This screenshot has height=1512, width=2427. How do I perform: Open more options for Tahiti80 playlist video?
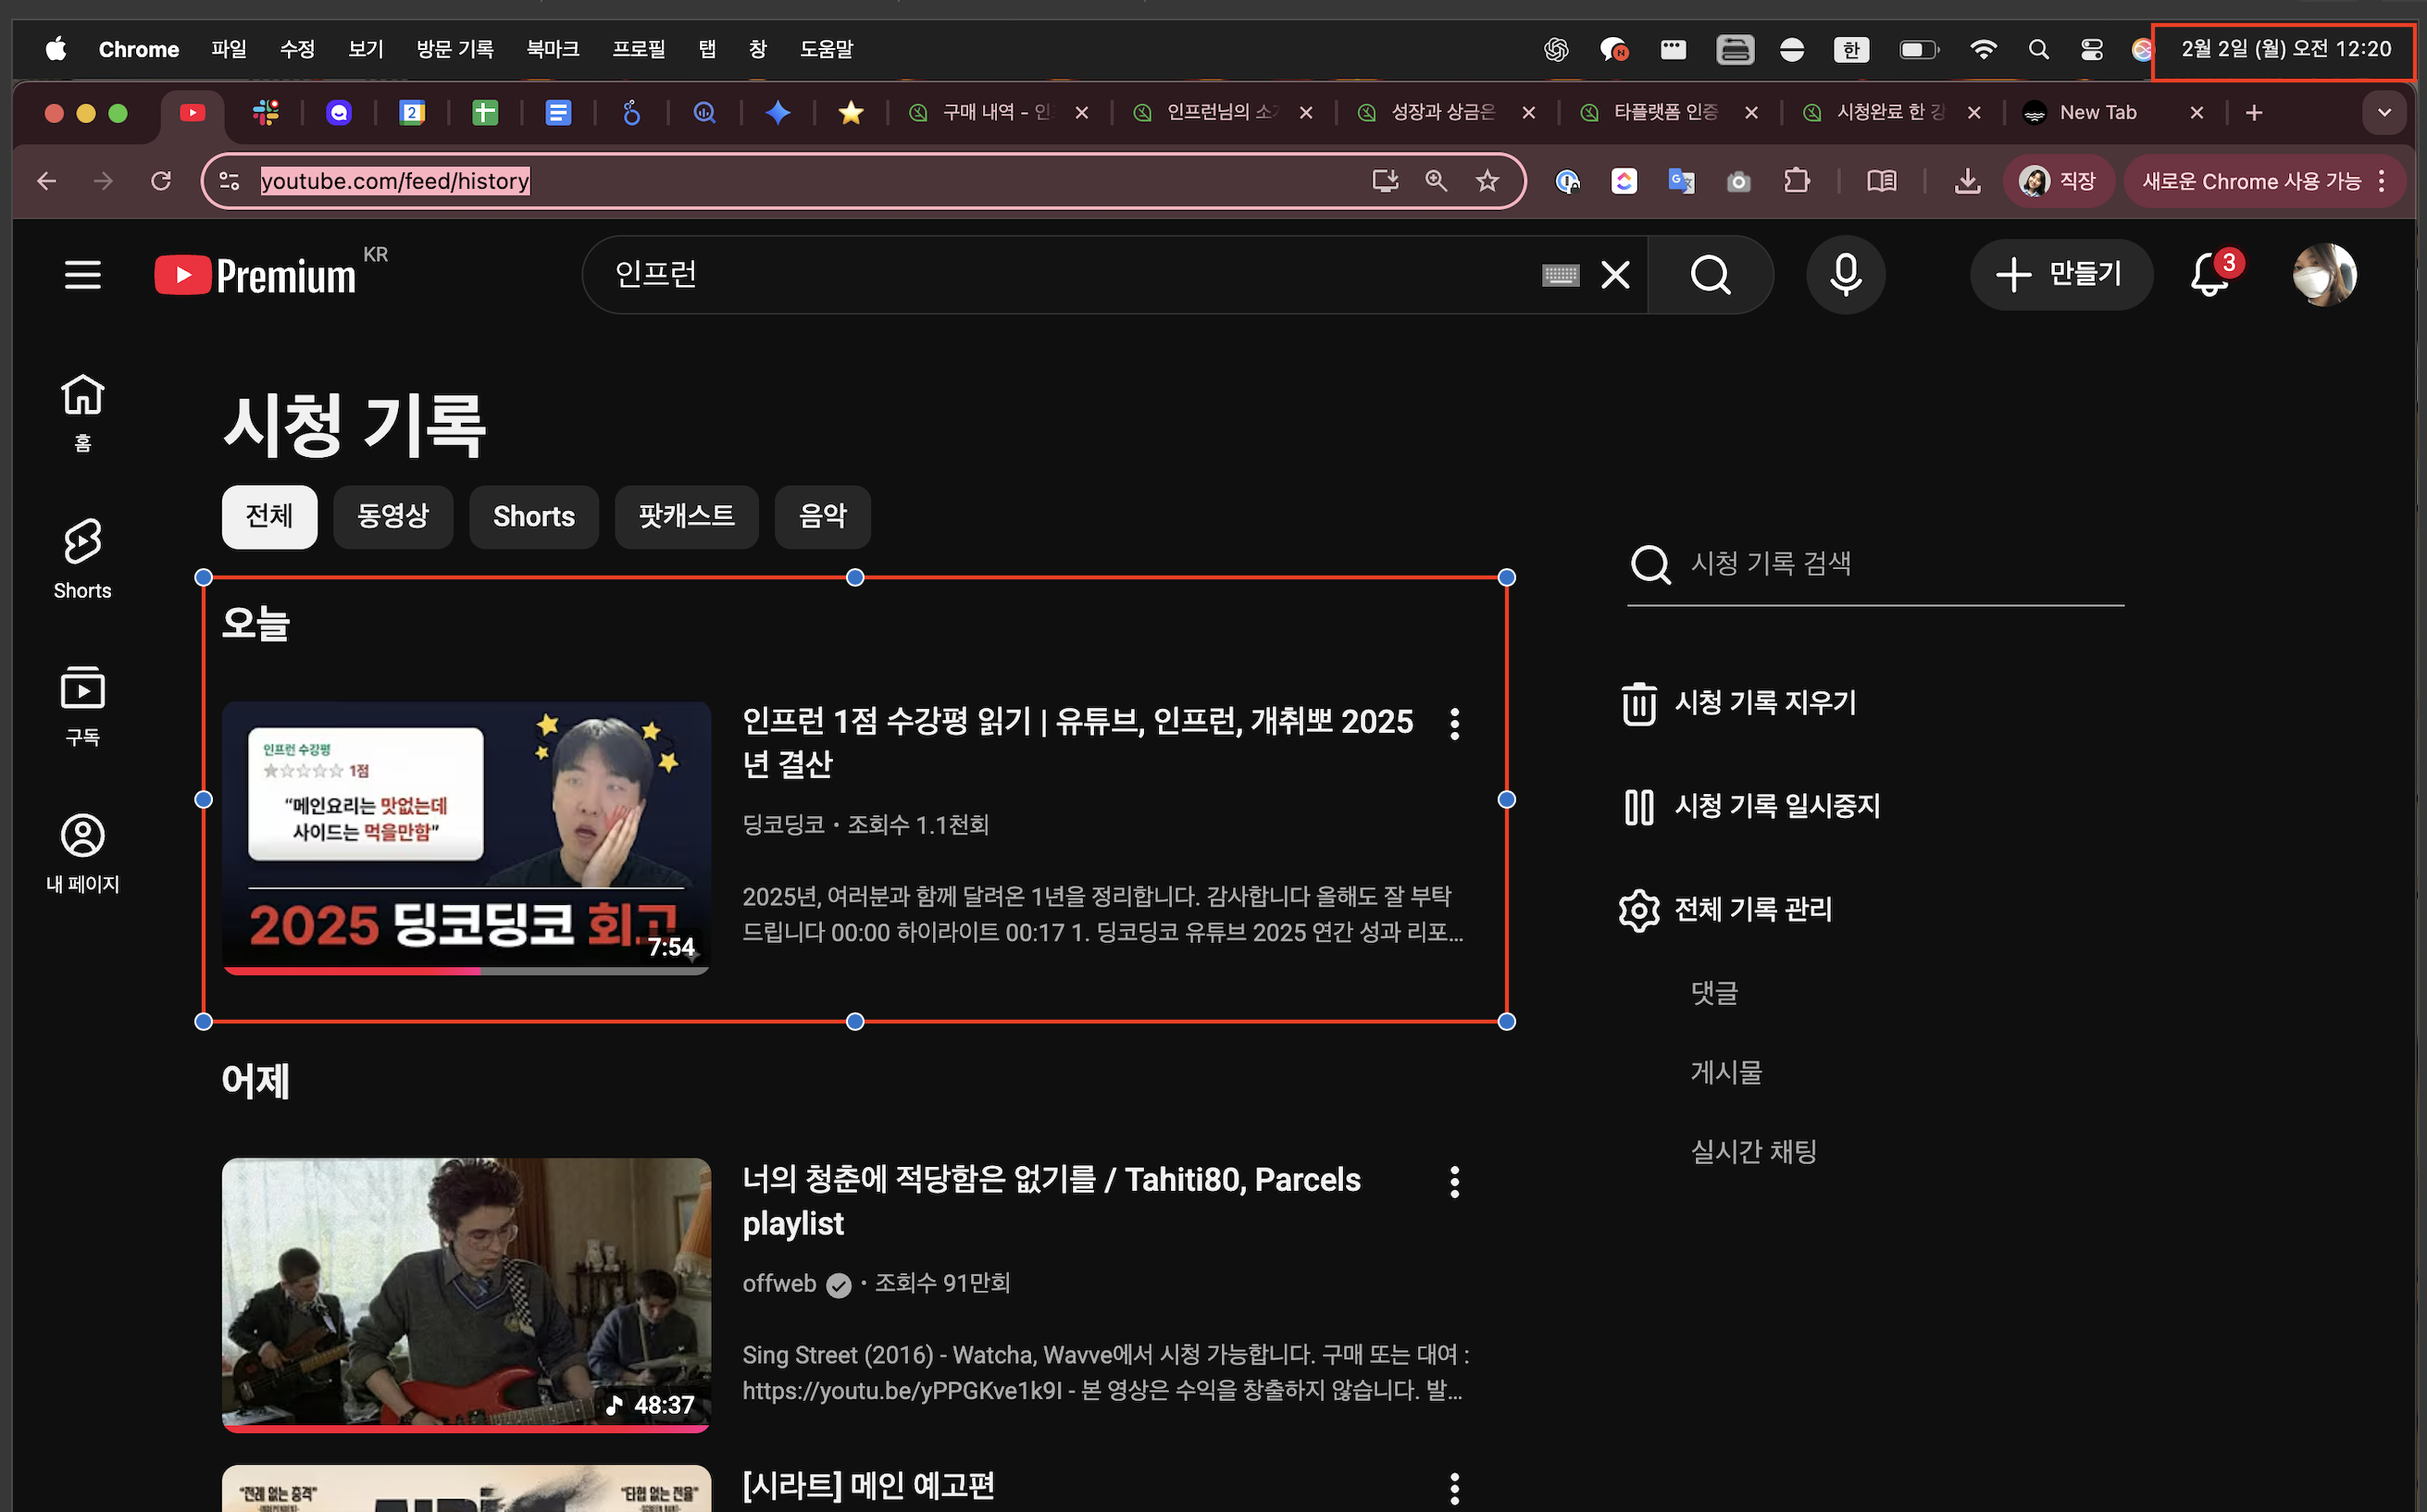pyautogui.click(x=1454, y=1181)
